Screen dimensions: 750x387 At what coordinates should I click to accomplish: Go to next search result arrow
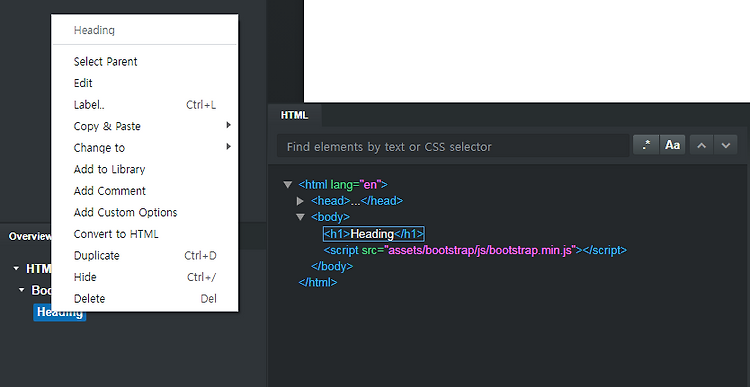(x=726, y=145)
